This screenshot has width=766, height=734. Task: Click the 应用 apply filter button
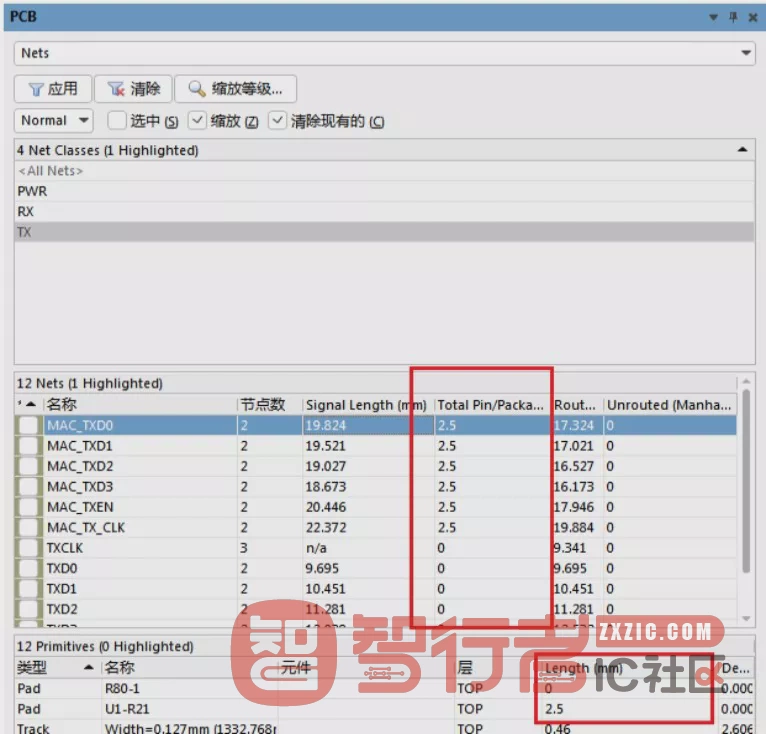coord(53,89)
